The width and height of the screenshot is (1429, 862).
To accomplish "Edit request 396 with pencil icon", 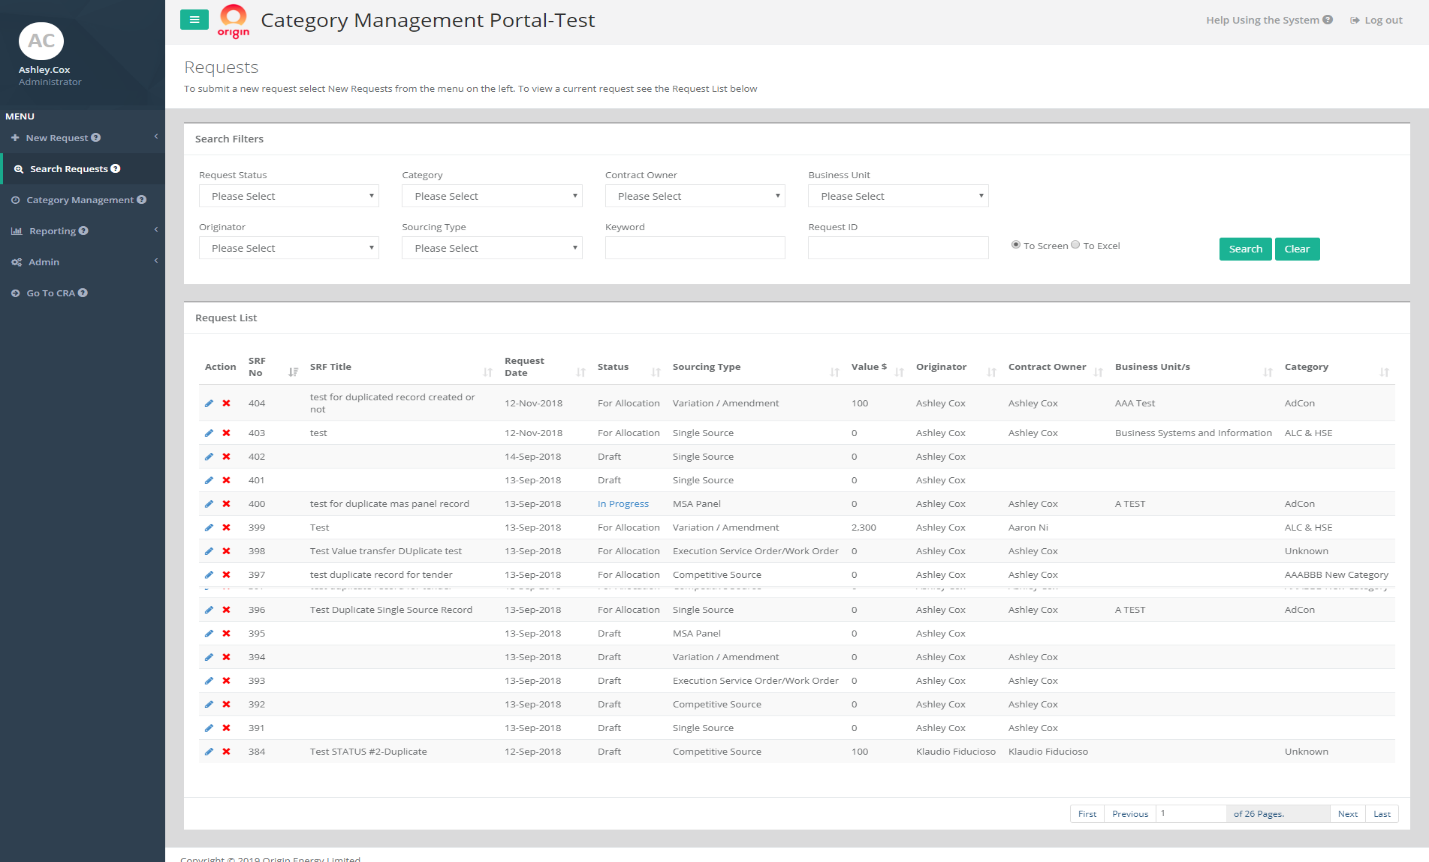I will coord(209,610).
